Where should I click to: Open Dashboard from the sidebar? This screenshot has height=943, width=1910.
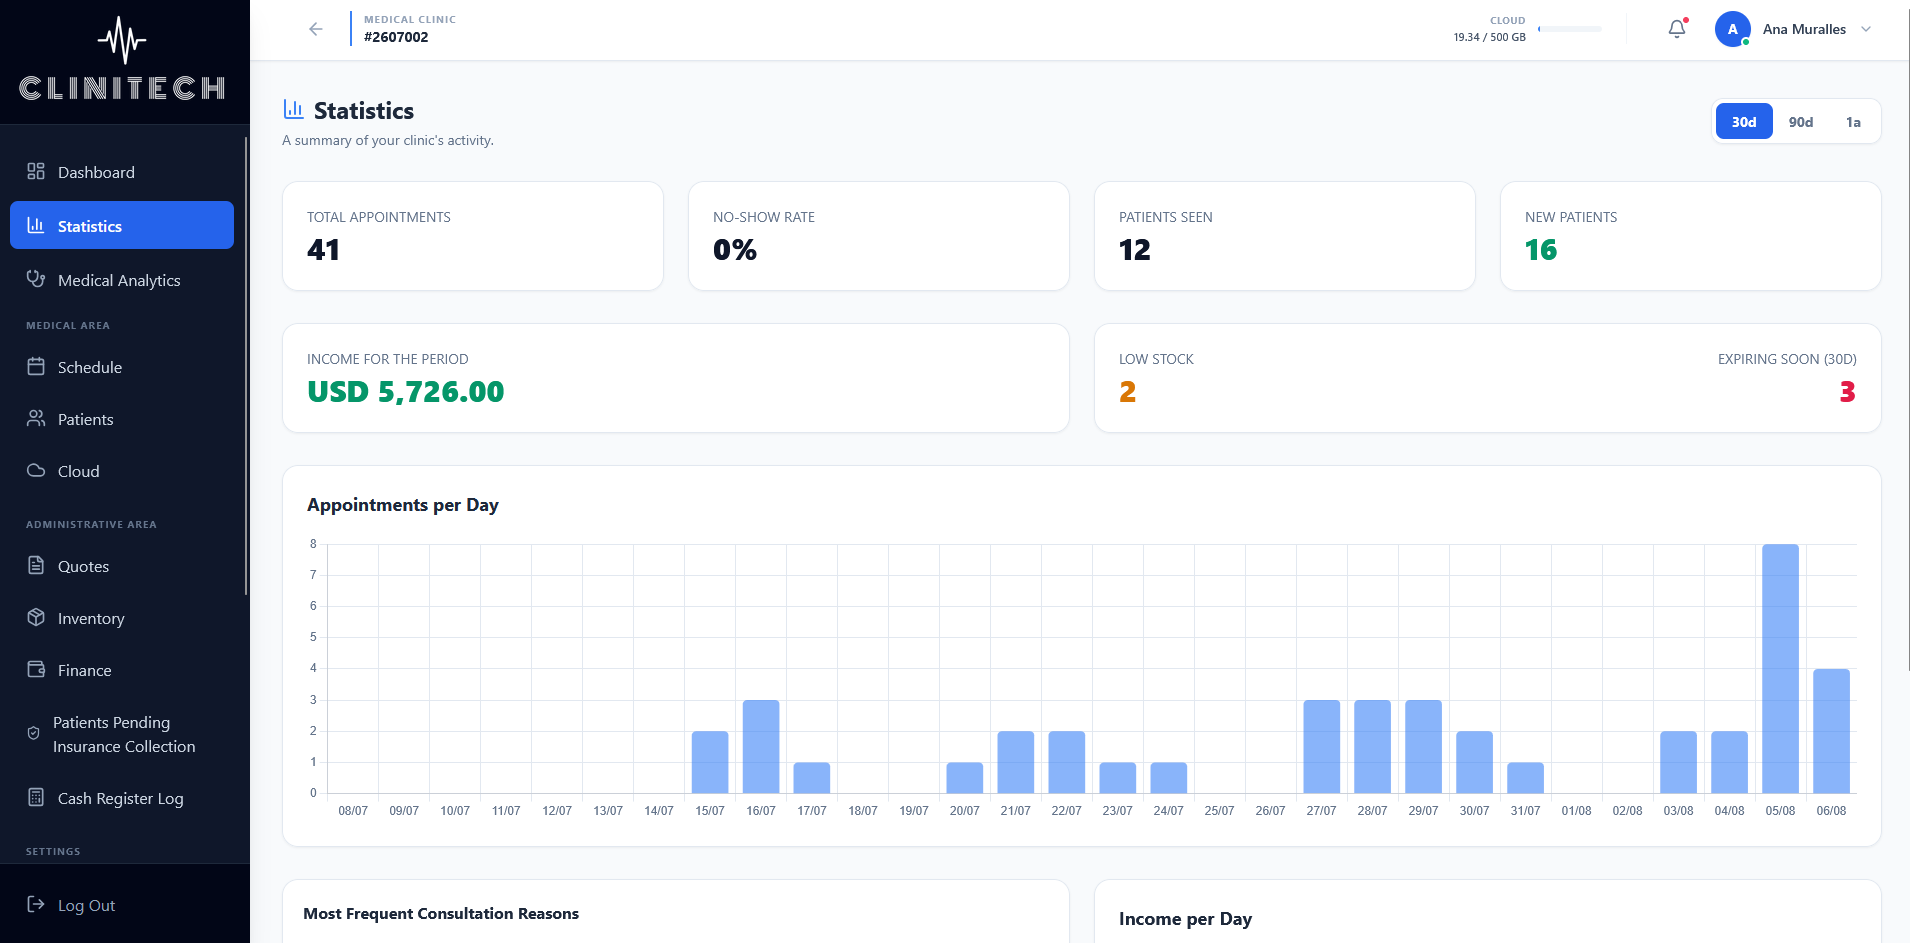[x=122, y=172]
